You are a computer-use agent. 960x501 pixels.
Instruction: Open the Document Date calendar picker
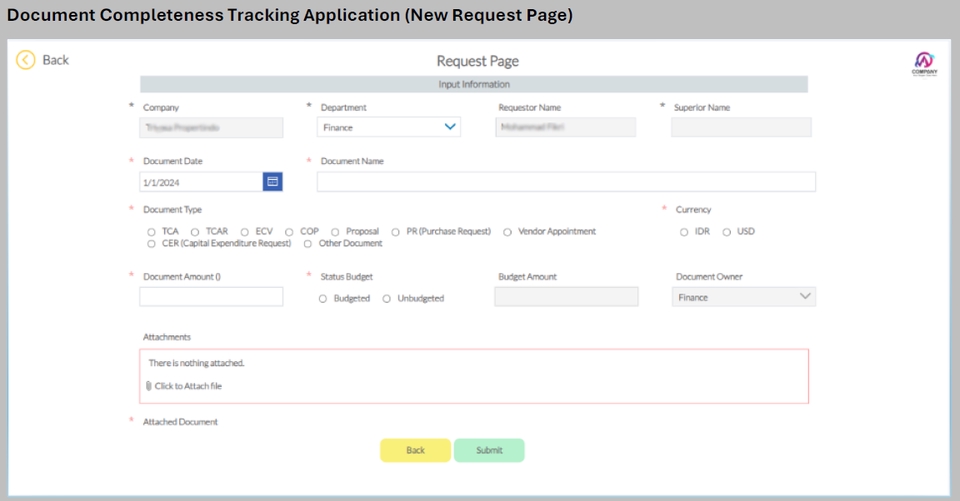tap(272, 182)
